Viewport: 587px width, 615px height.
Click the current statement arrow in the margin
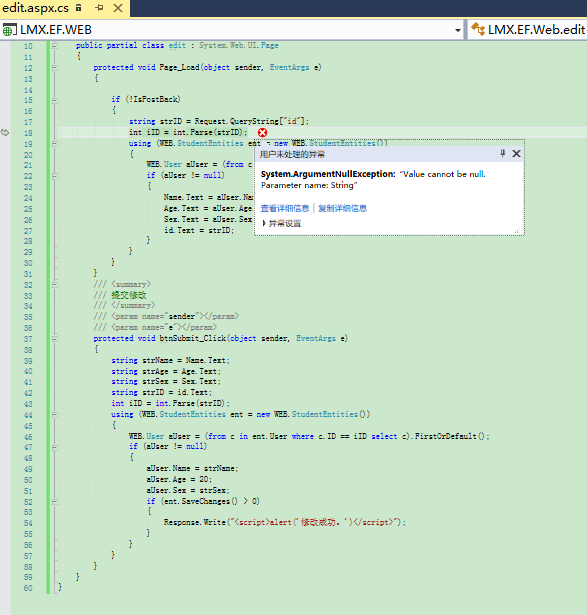tap(5, 133)
